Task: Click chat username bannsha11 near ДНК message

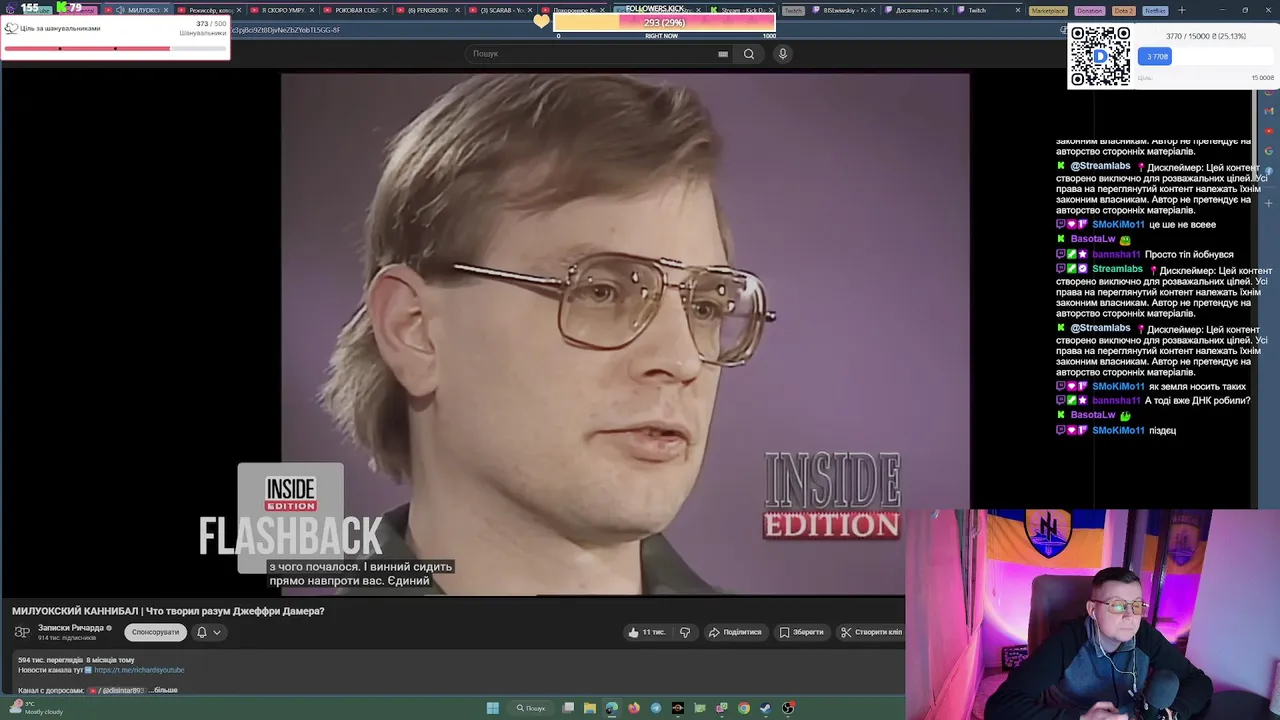Action: coord(1116,401)
